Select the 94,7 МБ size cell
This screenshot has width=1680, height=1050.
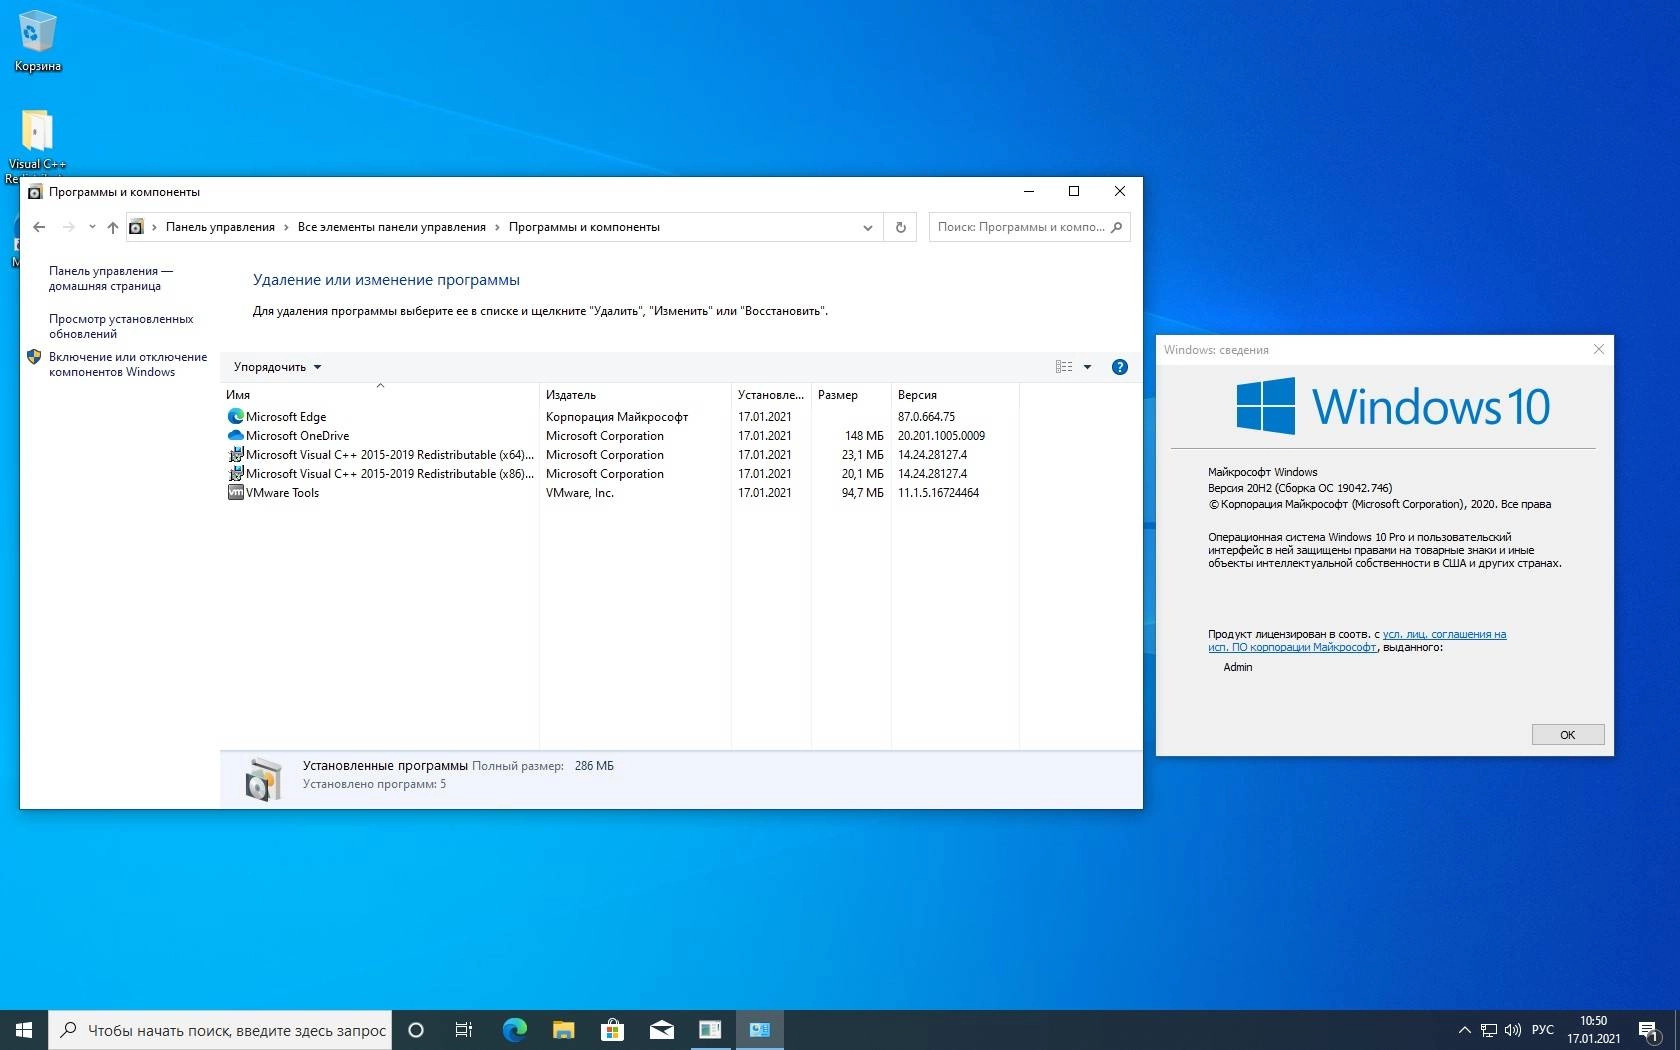tap(862, 493)
